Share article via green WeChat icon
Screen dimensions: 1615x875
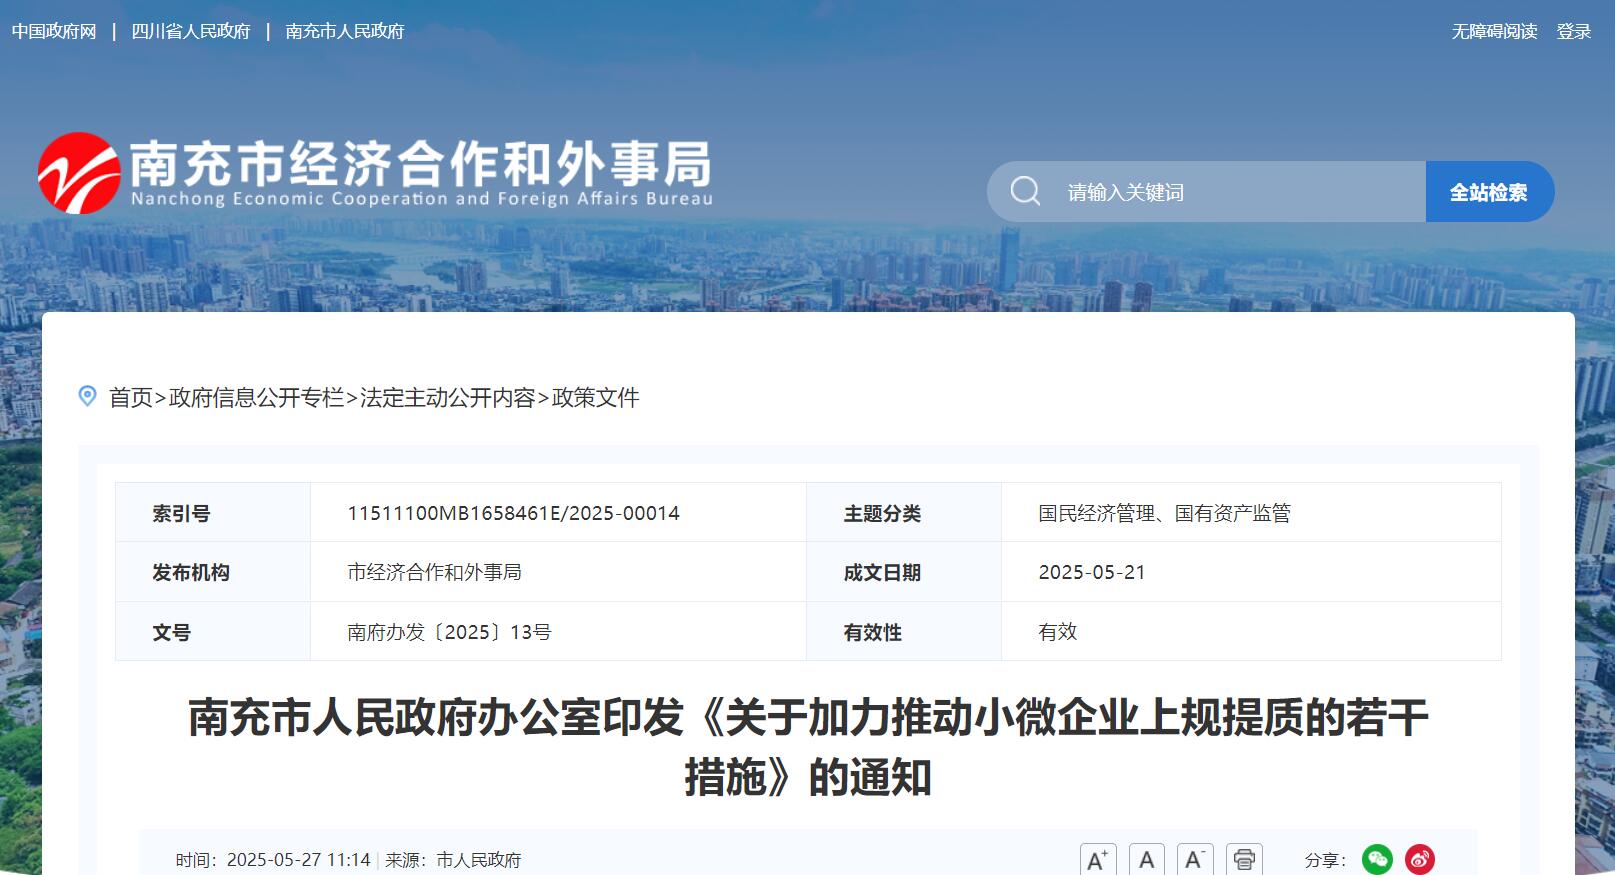pyautogui.click(x=1377, y=859)
